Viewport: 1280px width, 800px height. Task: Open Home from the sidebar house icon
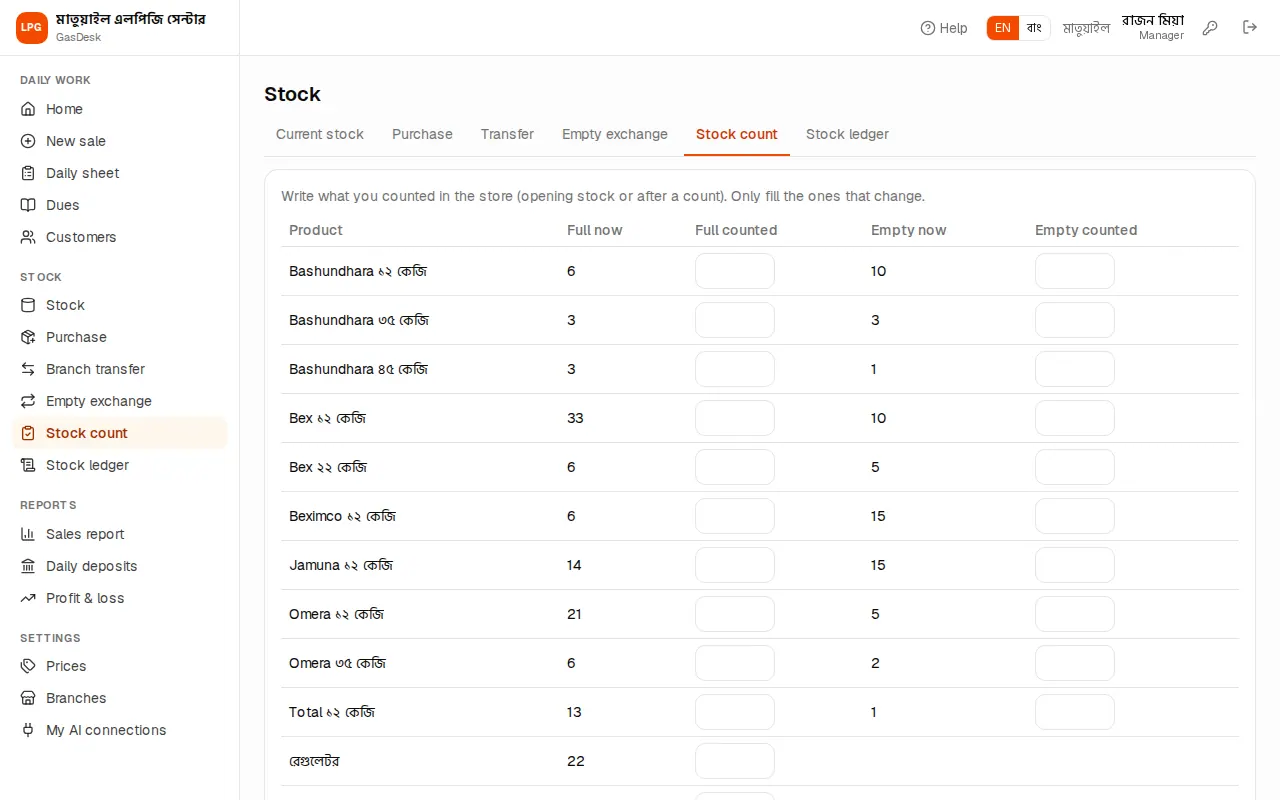pyautogui.click(x=28, y=109)
